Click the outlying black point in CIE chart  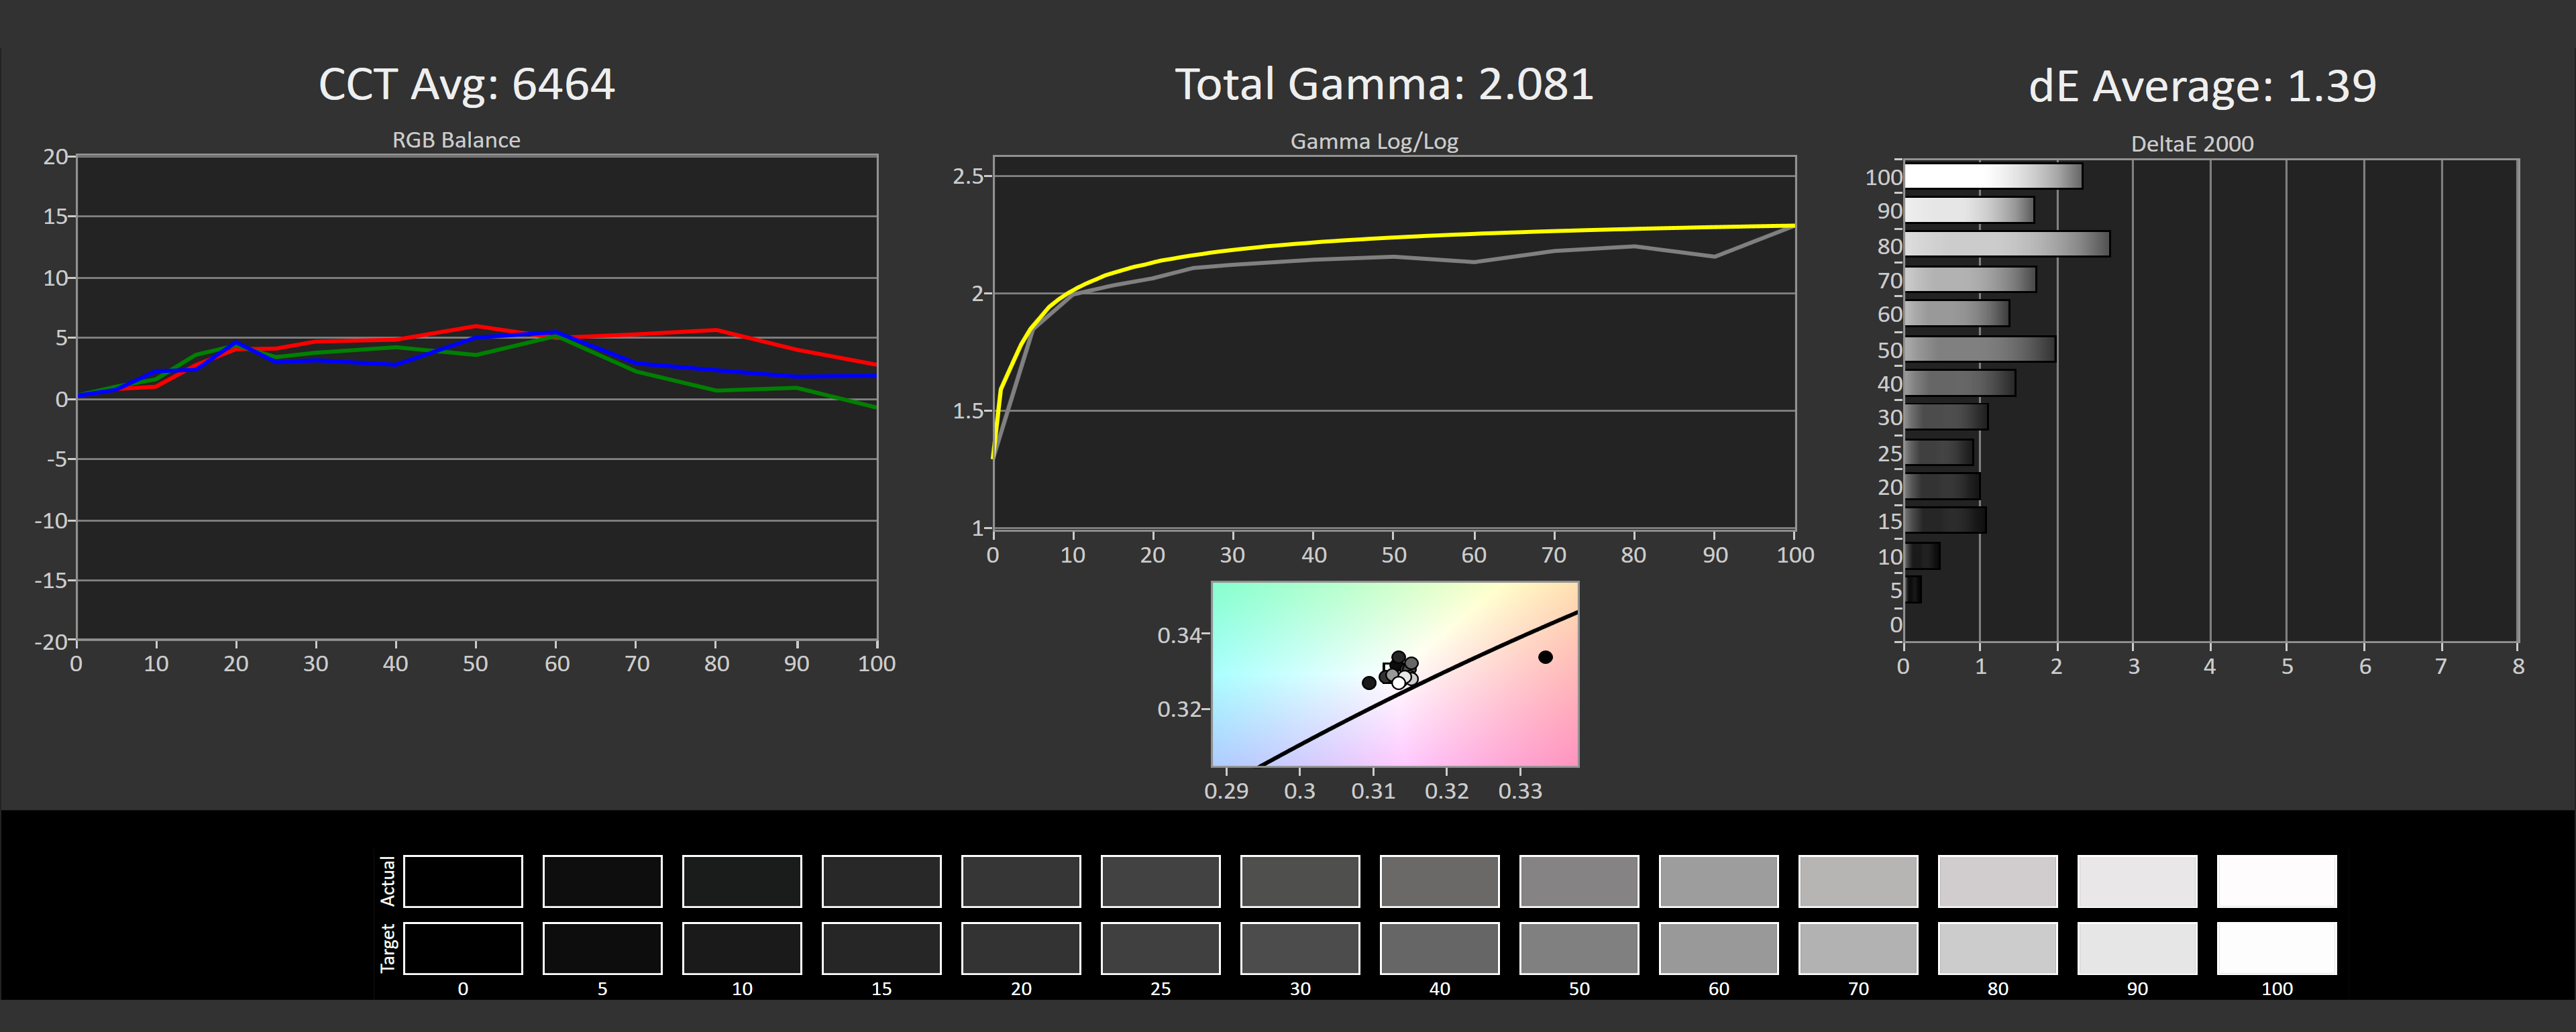1545,657
